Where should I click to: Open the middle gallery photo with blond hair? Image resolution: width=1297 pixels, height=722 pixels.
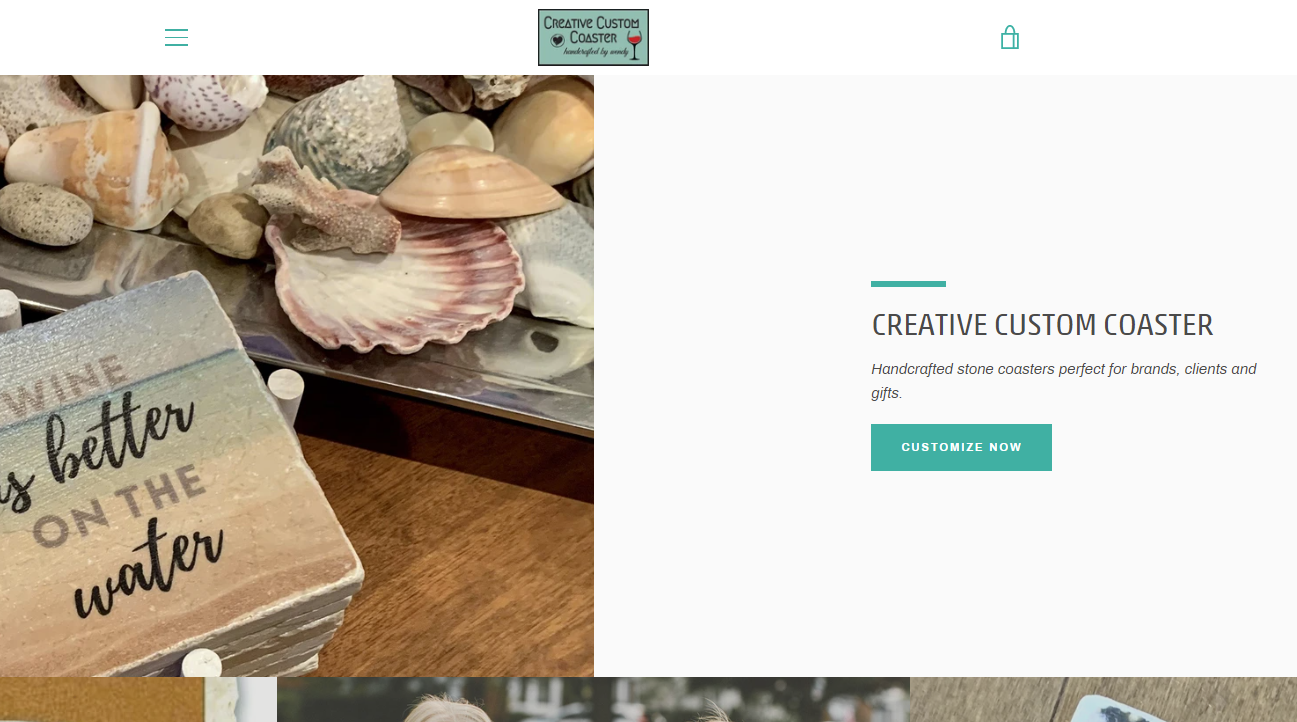593,700
